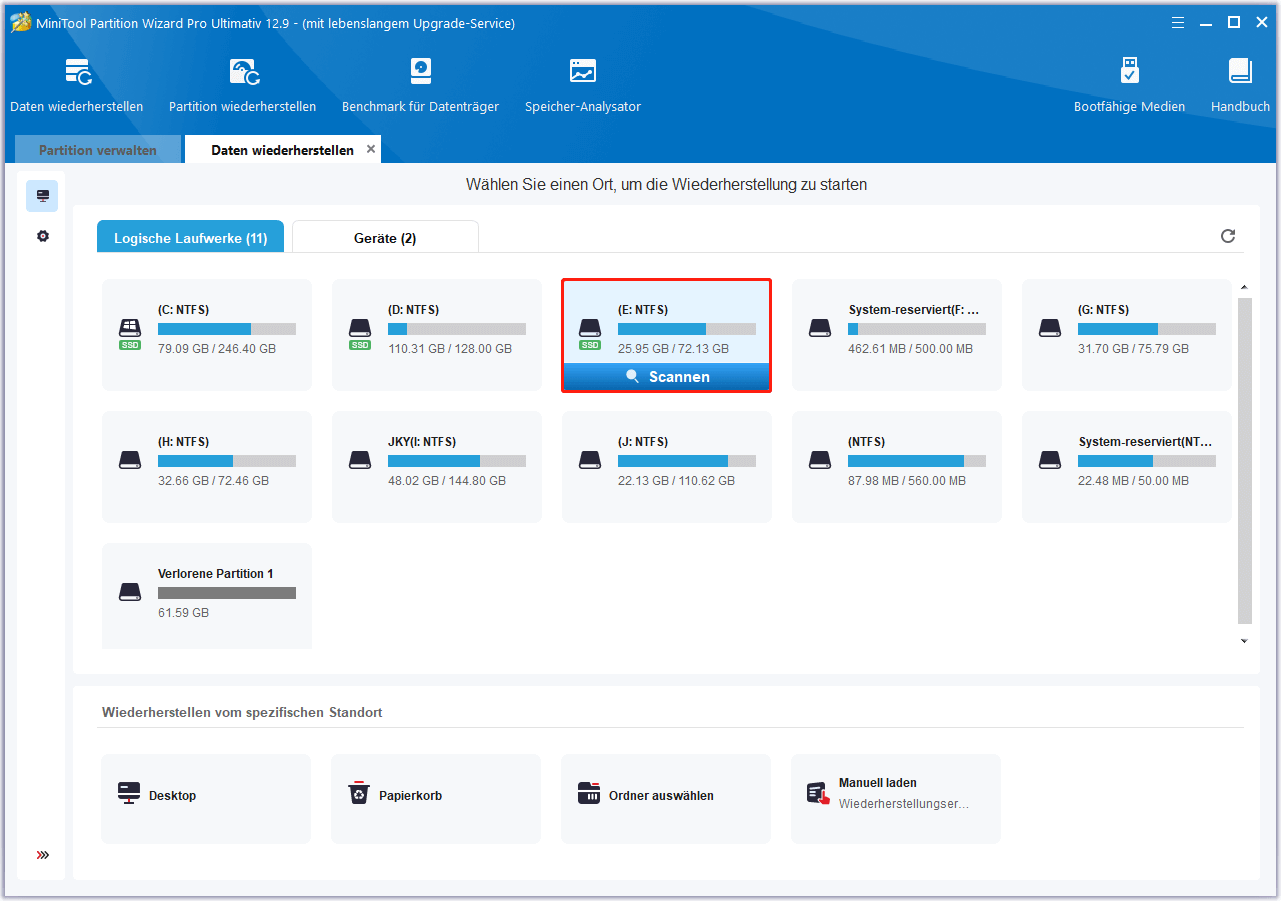Viewport: 1281px width, 901px height.
Task: Click 79.09 GB / 246.40 GB text
Action: 217,349
